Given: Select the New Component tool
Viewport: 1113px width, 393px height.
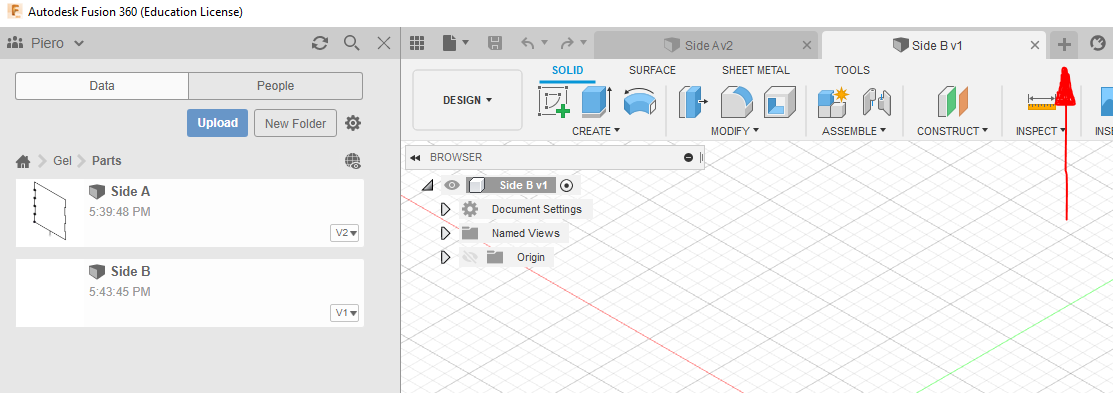Looking at the screenshot, I should click(x=833, y=101).
